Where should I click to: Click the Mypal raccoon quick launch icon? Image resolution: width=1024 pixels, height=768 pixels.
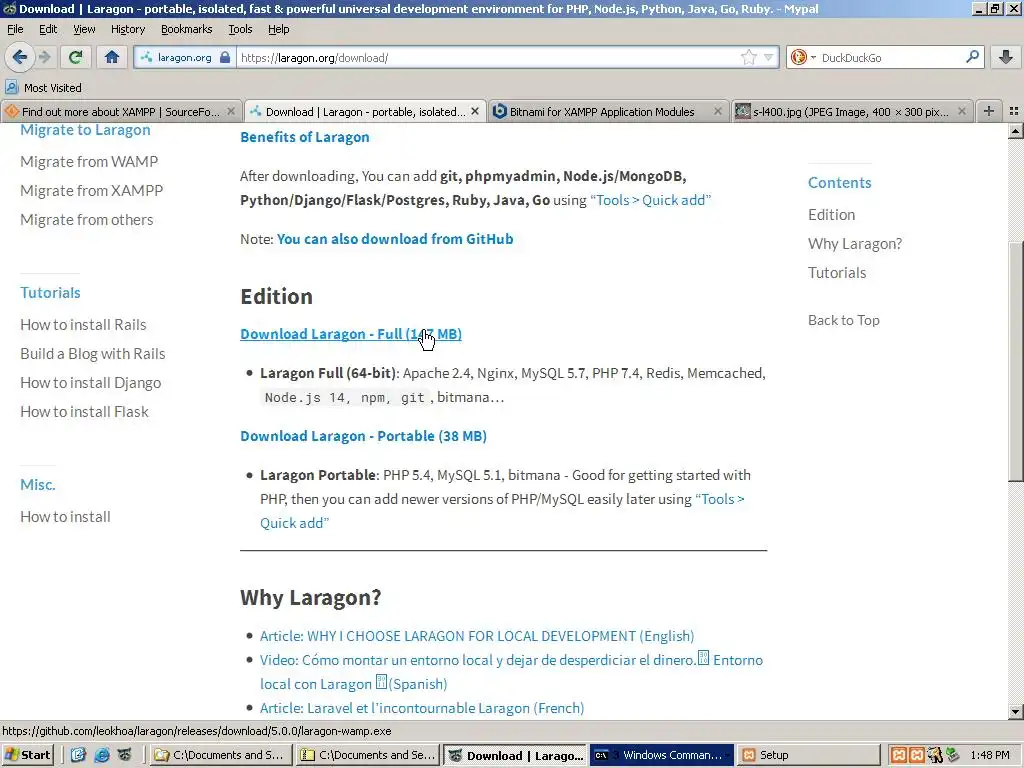pyautogui.click(x=124, y=755)
